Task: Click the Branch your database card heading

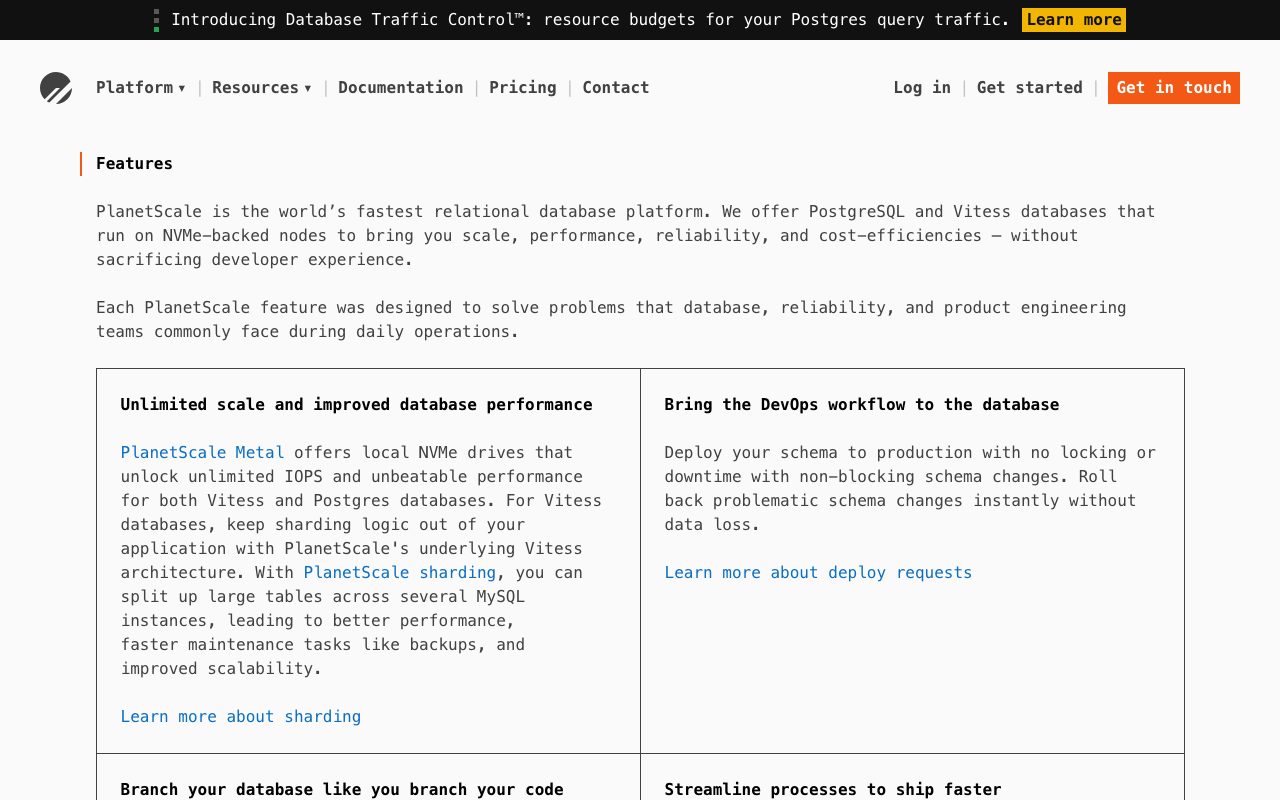Action: pos(342,790)
